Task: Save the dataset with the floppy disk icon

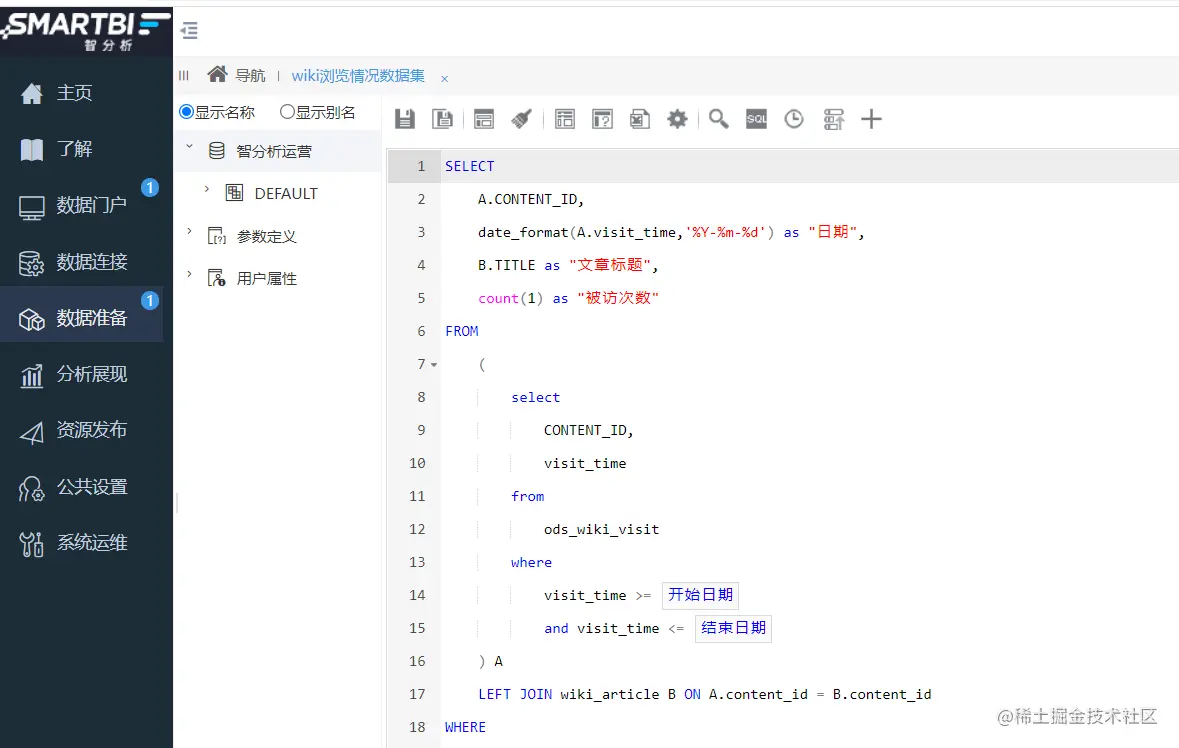Action: tap(405, 118)
